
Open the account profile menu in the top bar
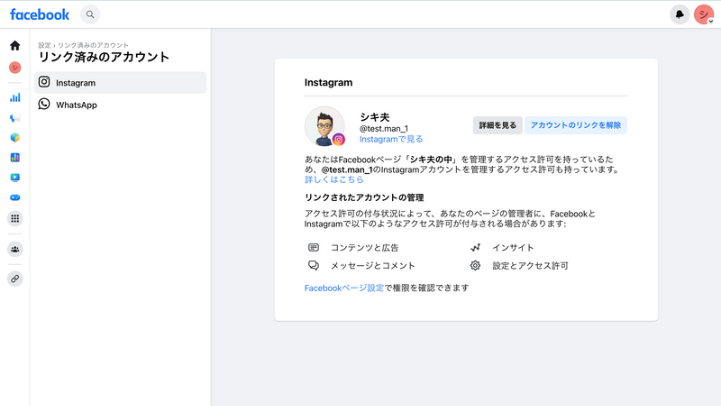click(x=704, y=15)
